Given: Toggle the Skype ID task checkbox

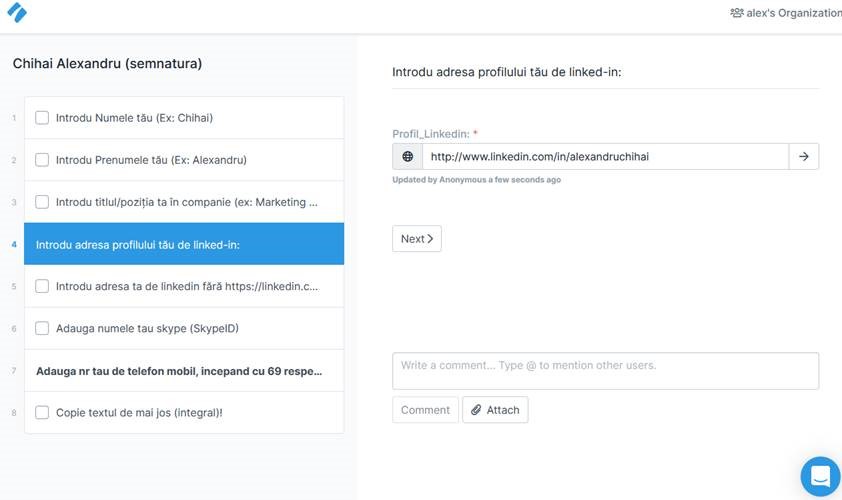Looking at the screenshot, I should [x=42, y=328].
